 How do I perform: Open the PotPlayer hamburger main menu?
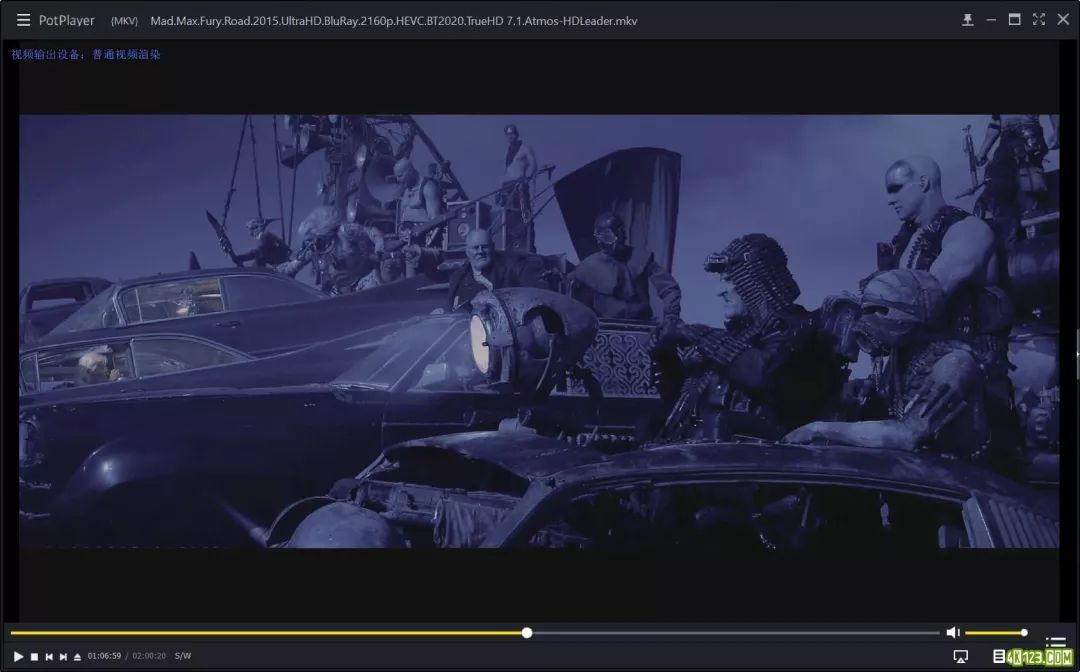tap(23, 20)
